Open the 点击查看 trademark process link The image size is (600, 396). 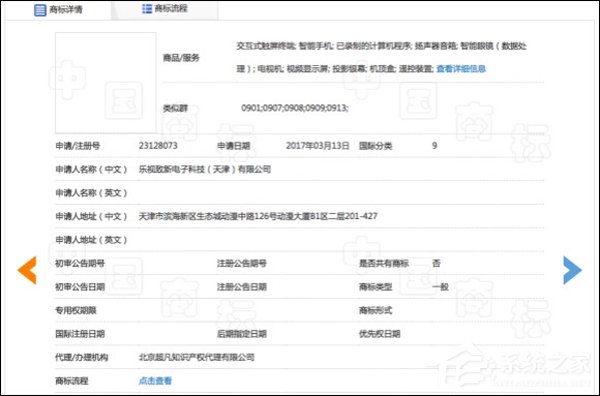[x=155, y=381]
